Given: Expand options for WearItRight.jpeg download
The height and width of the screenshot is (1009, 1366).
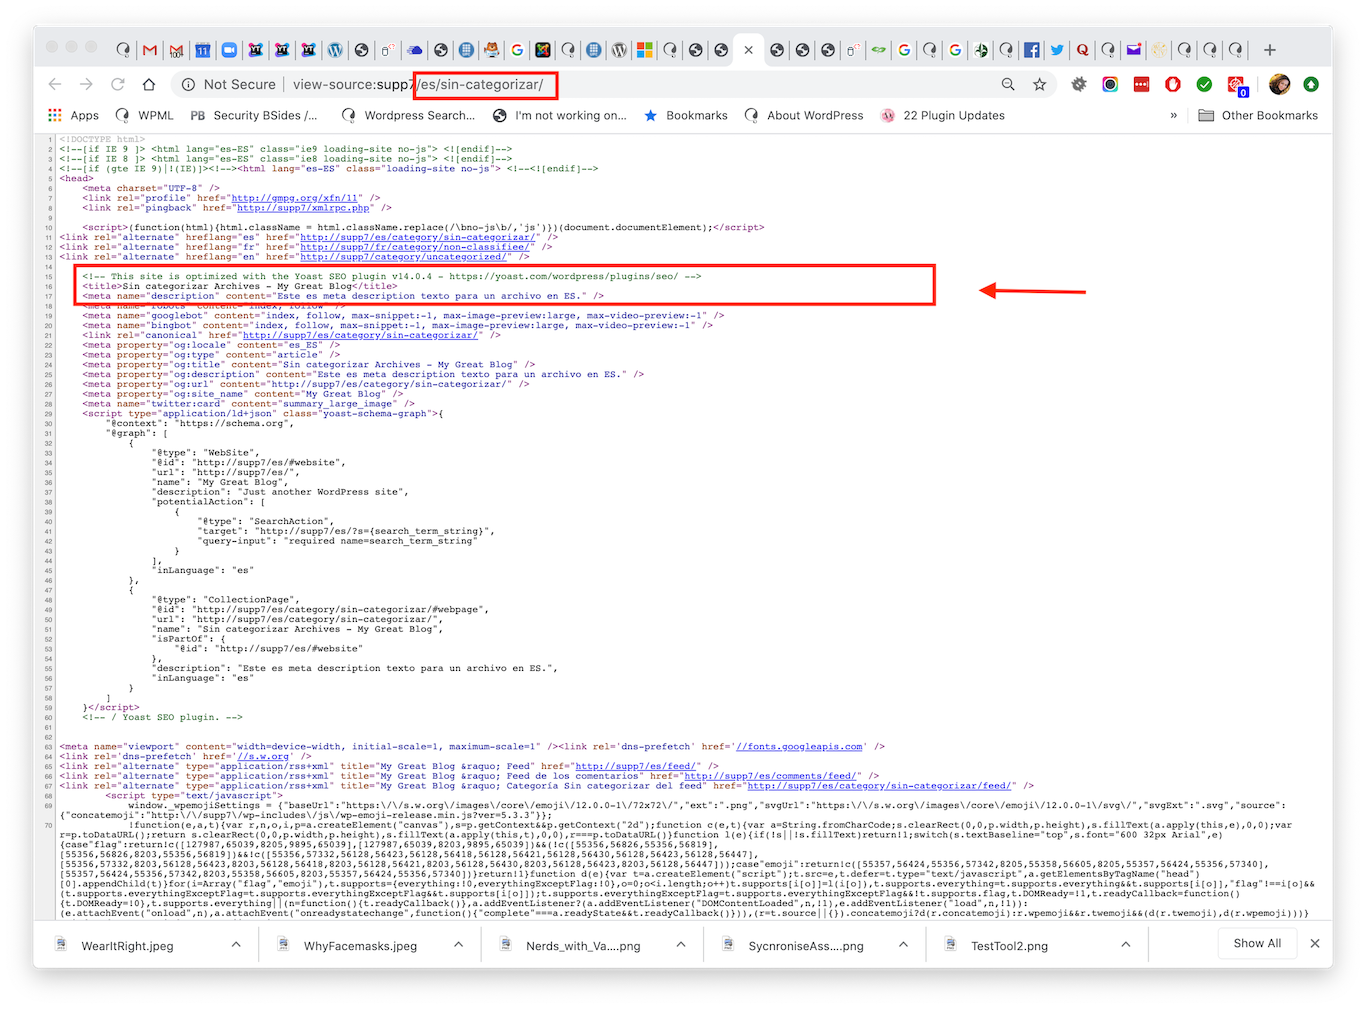Looking at the screenshot, I should click(236, 945).
